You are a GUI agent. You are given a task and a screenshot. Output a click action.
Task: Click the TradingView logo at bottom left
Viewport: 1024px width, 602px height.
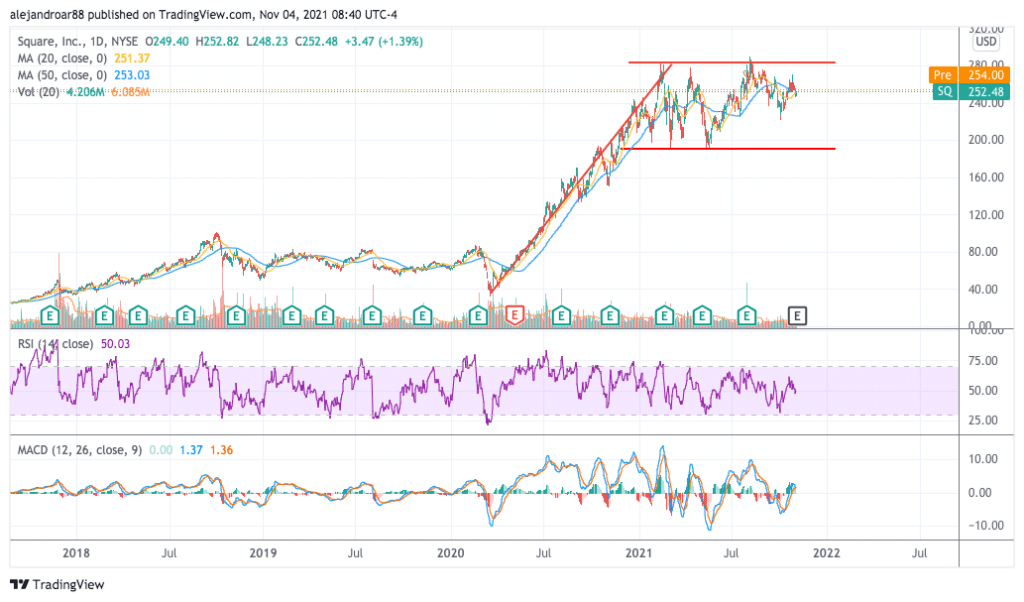pos(57,584)
